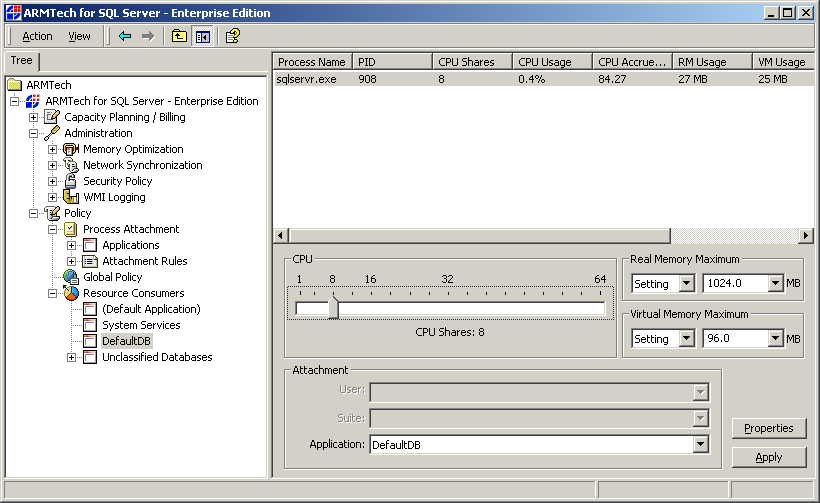This screenshot has width=820, height=503.
Task: Expand the Capacity Planning / Billing node
Action: click(x=33, y=117)
